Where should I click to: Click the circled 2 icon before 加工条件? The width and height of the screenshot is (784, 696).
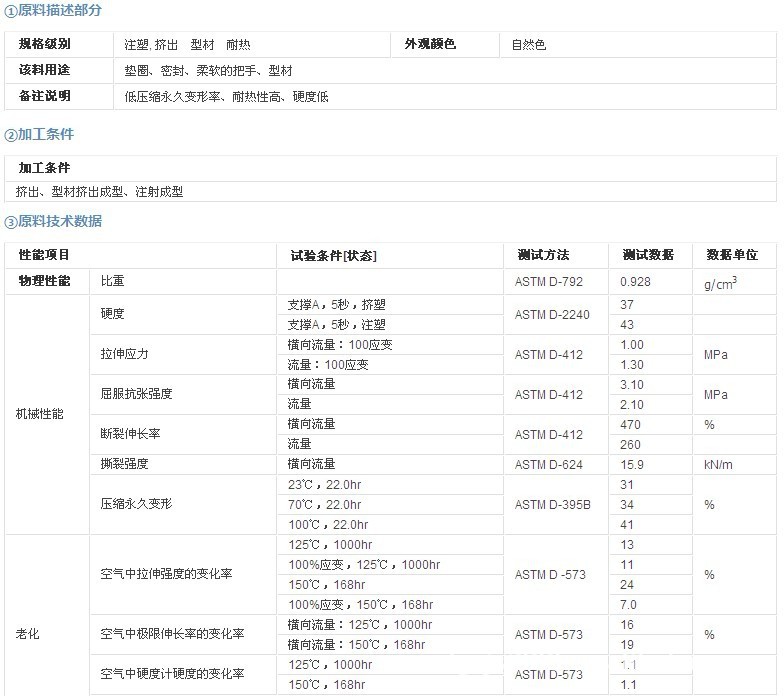pos(11,135)
